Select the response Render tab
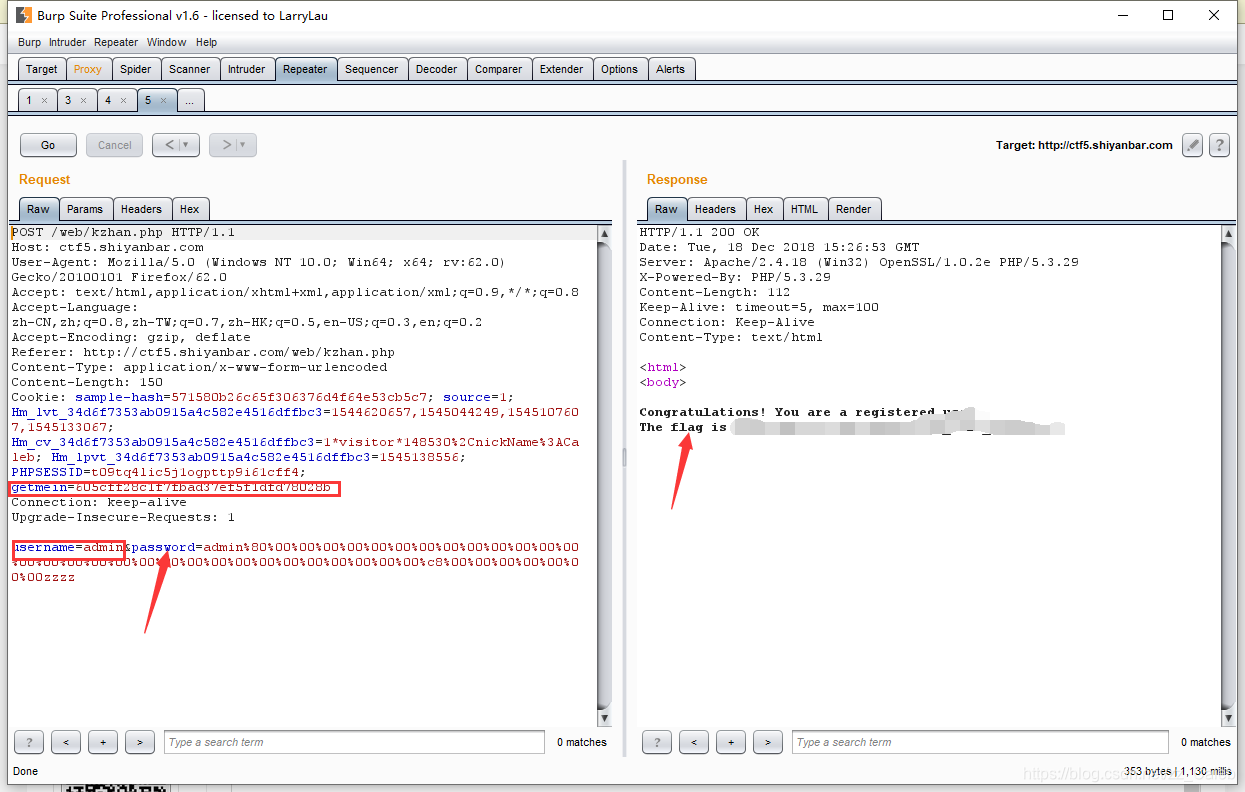This screenshot has width=1245, height=792. [x=854, y=209]
